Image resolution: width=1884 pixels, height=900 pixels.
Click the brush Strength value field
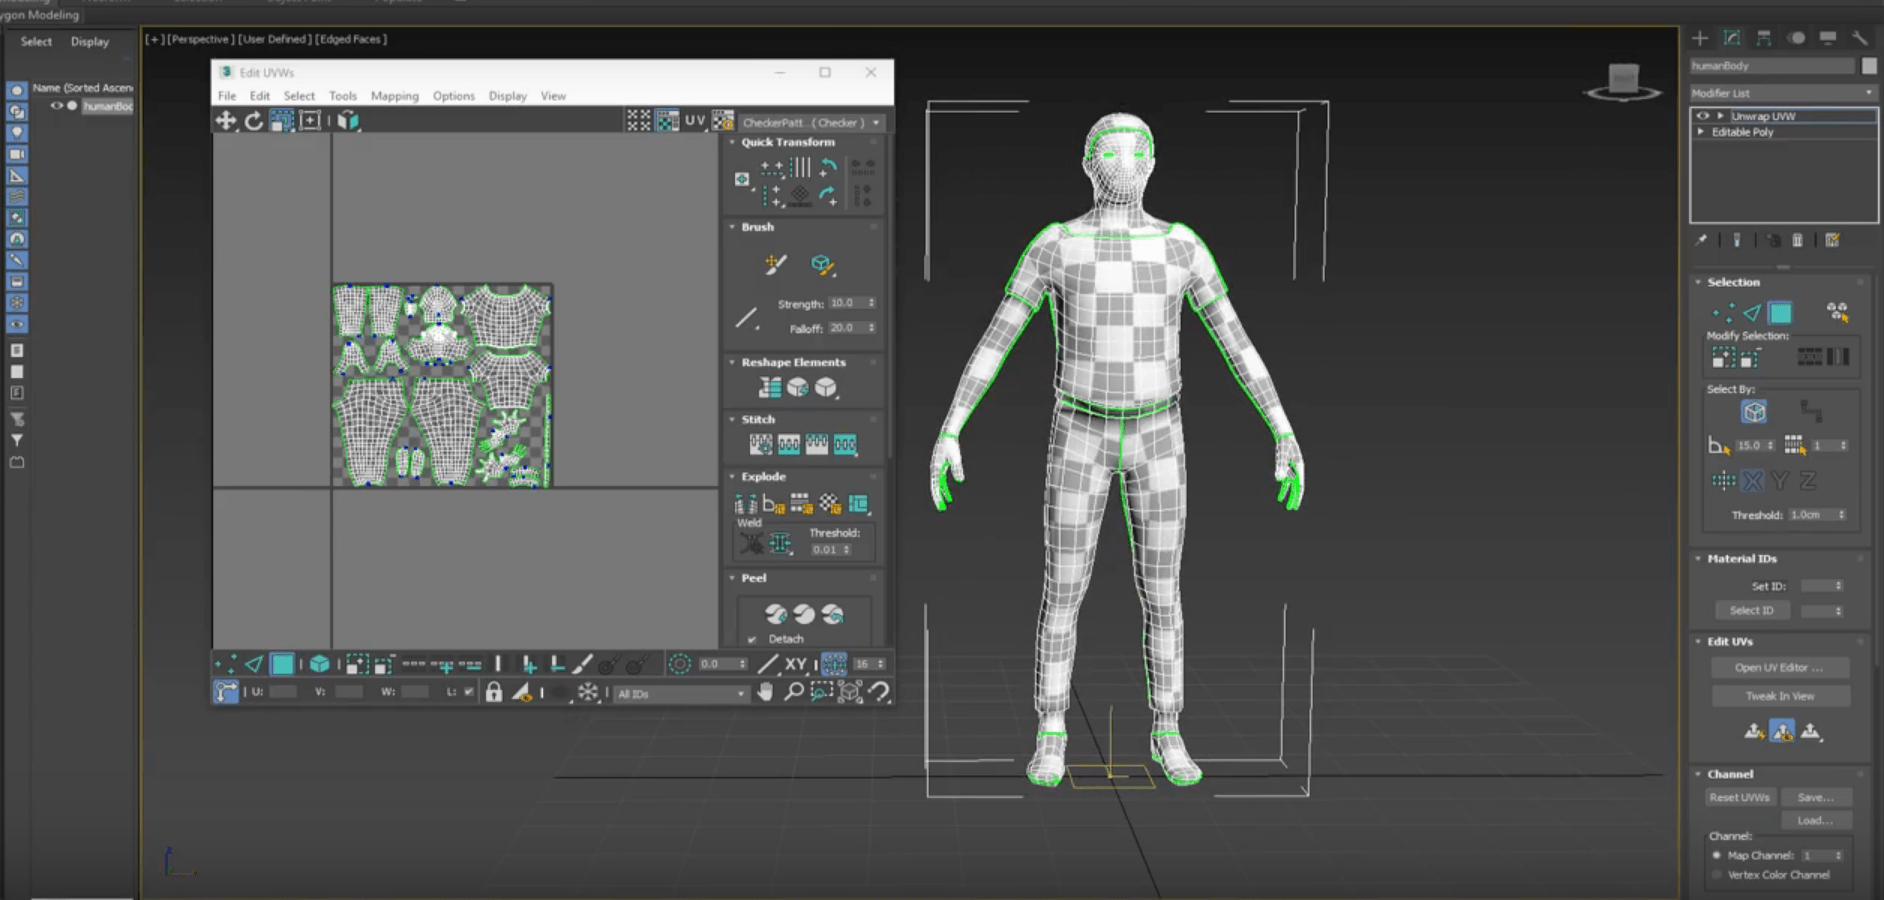(x=845, y=303)
